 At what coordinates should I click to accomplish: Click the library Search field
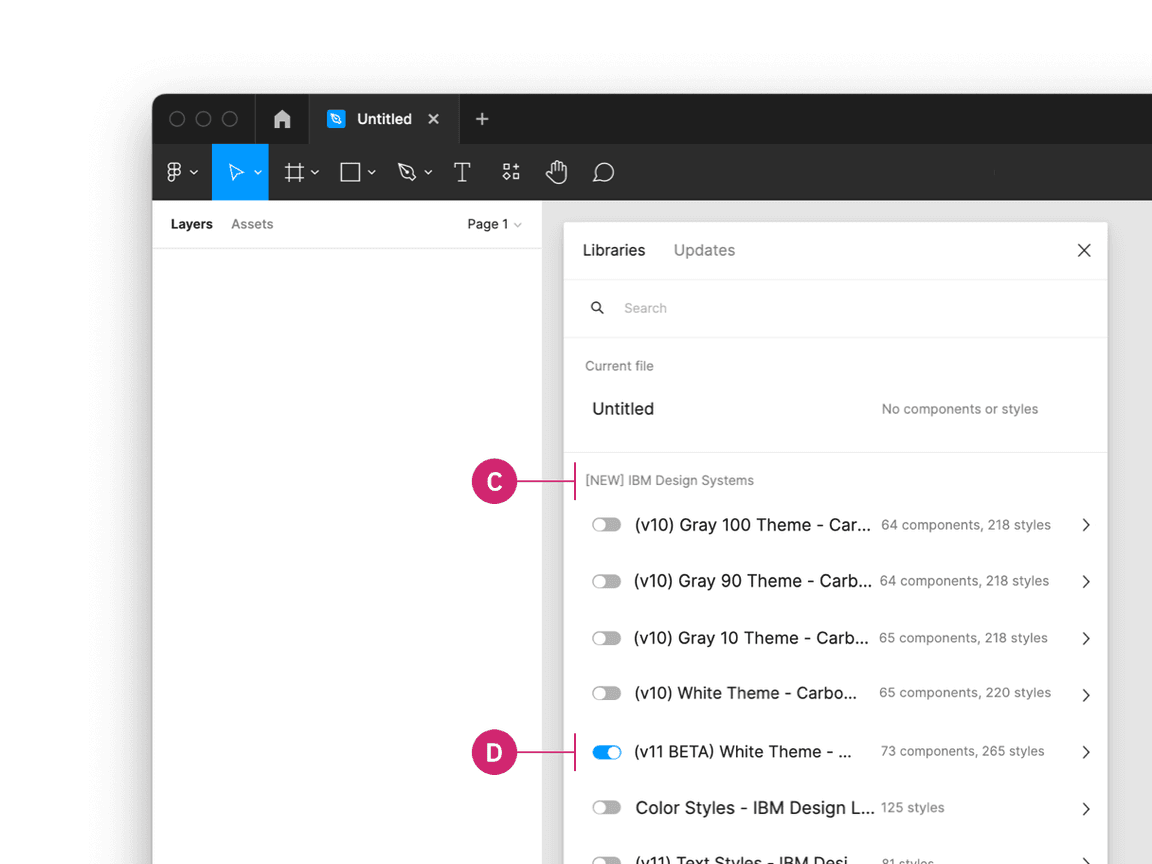pos(835,309)
